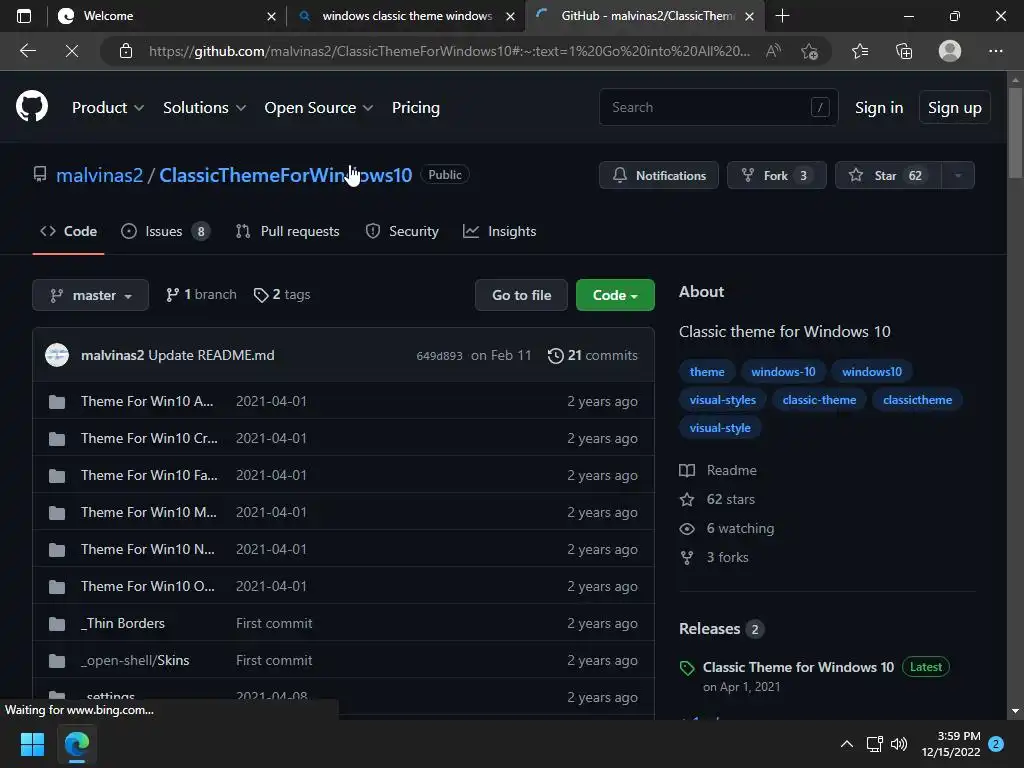Open Read aloud icon in address bar
Image resolution: width=1024 pixels, height=768 pixels.
tap(773, 50)
